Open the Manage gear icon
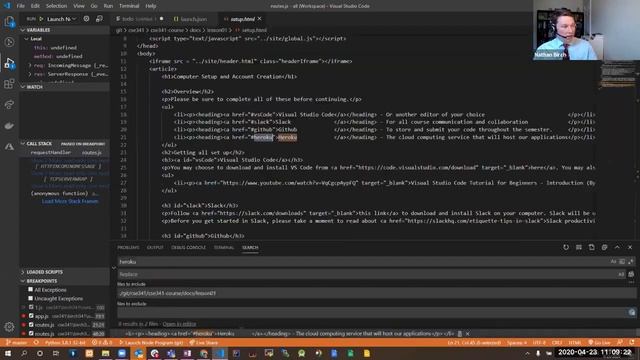Image resolution: width=640 pixels, height=360 pixels. click(x=9, y=327)
